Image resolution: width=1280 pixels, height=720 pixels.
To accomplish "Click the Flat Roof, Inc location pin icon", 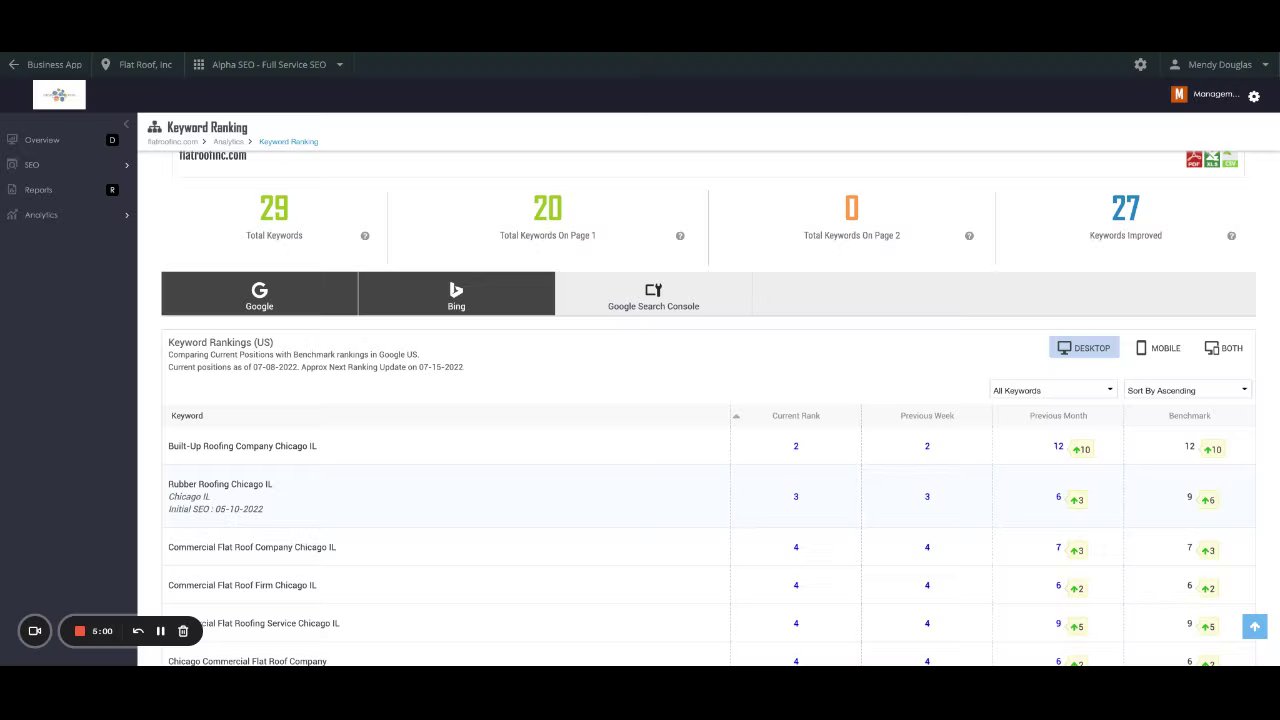I will point(105,64).
